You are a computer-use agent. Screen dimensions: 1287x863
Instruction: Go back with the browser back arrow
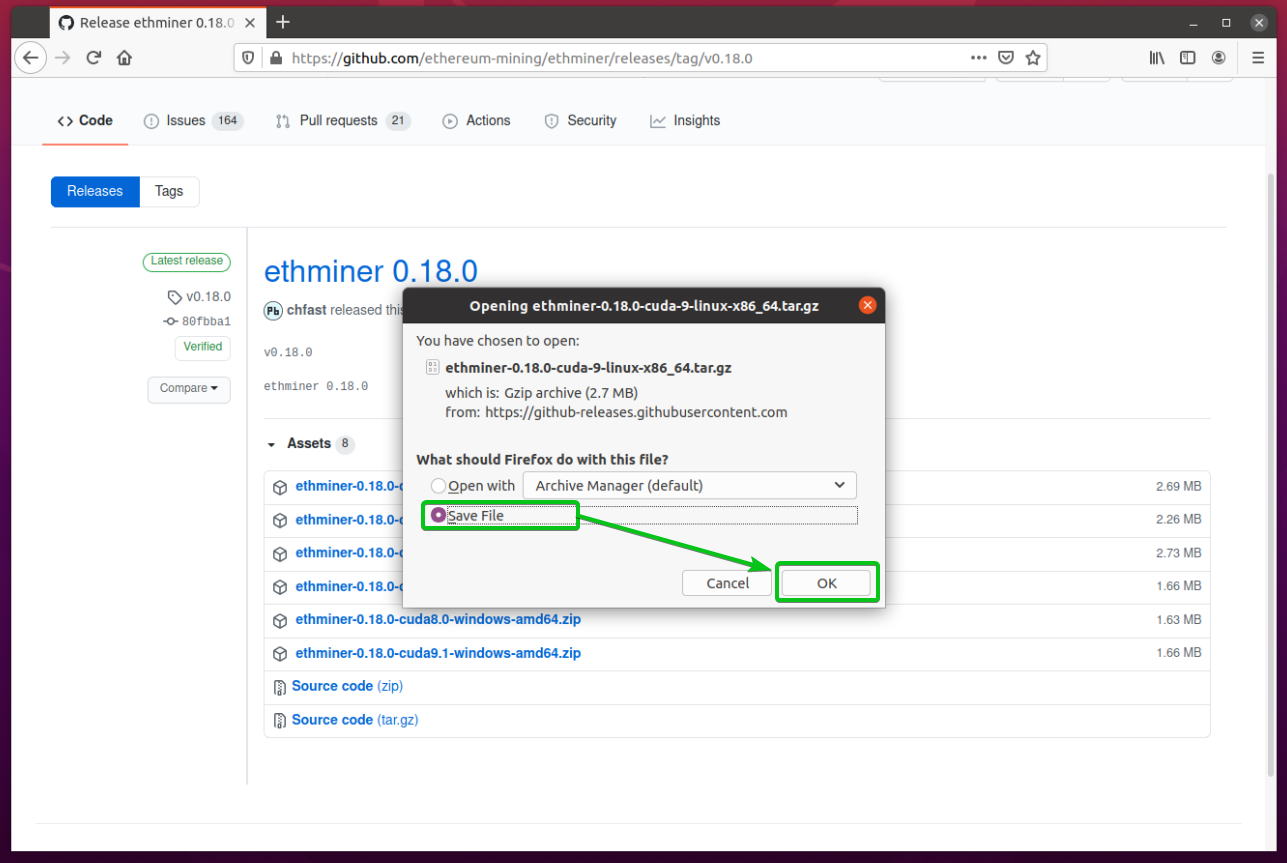(x=31, y=58)
